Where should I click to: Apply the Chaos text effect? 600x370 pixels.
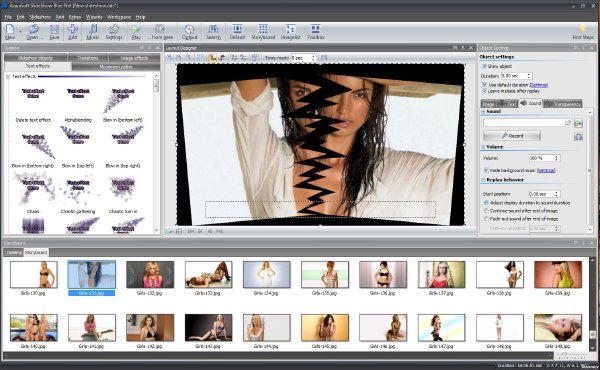click(x=33, y=193)
